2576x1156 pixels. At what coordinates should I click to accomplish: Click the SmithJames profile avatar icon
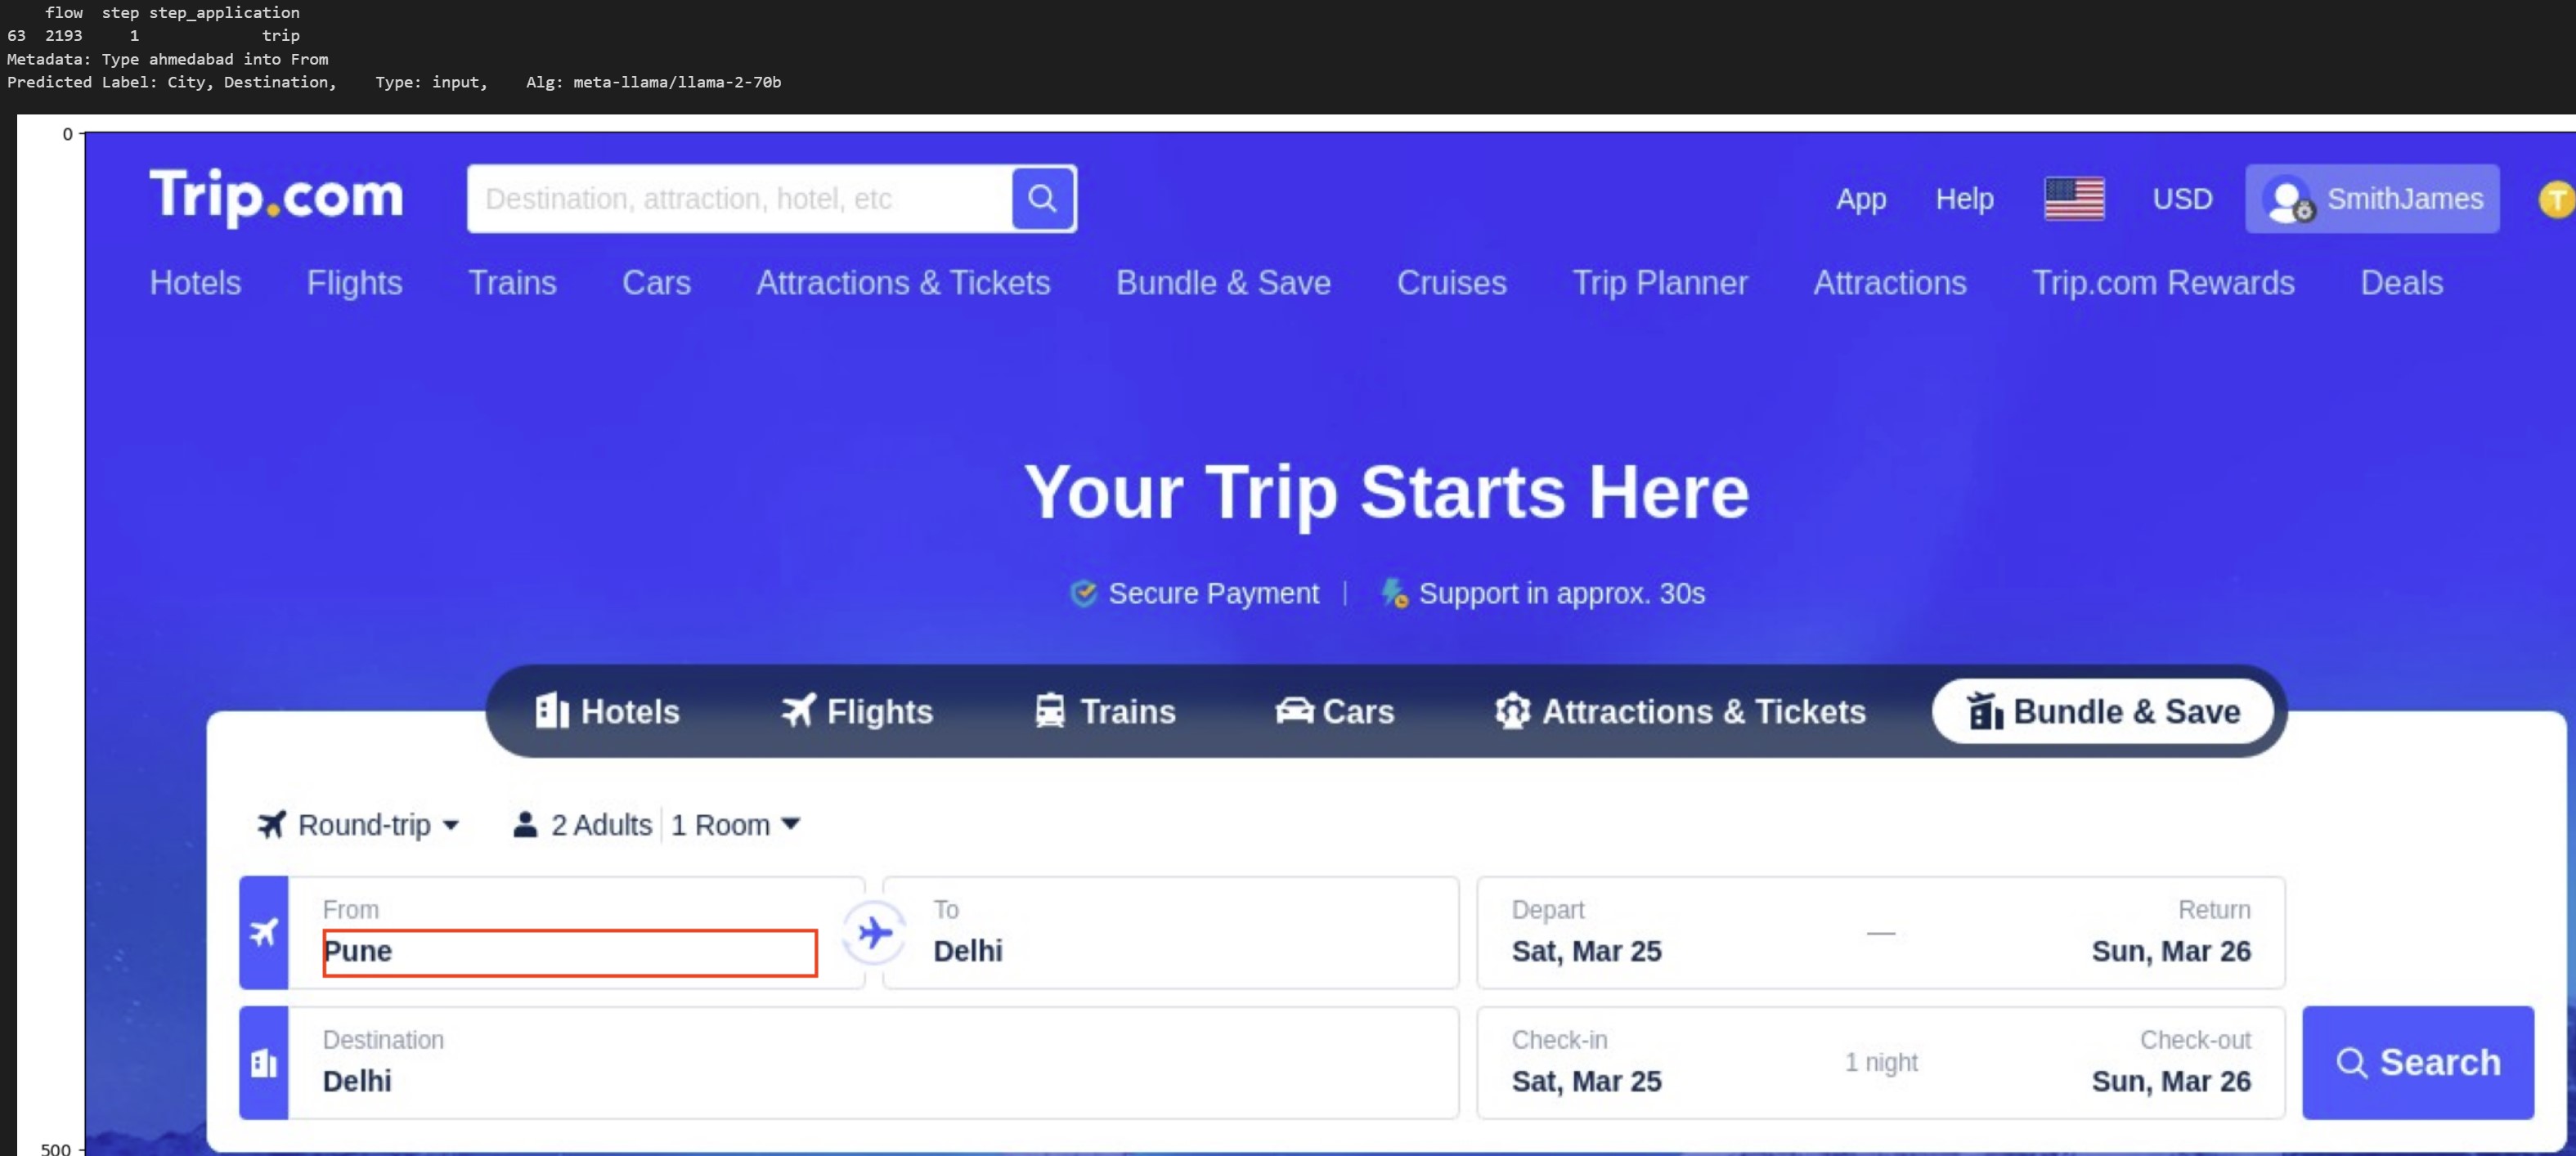(x=2287, y=199)
